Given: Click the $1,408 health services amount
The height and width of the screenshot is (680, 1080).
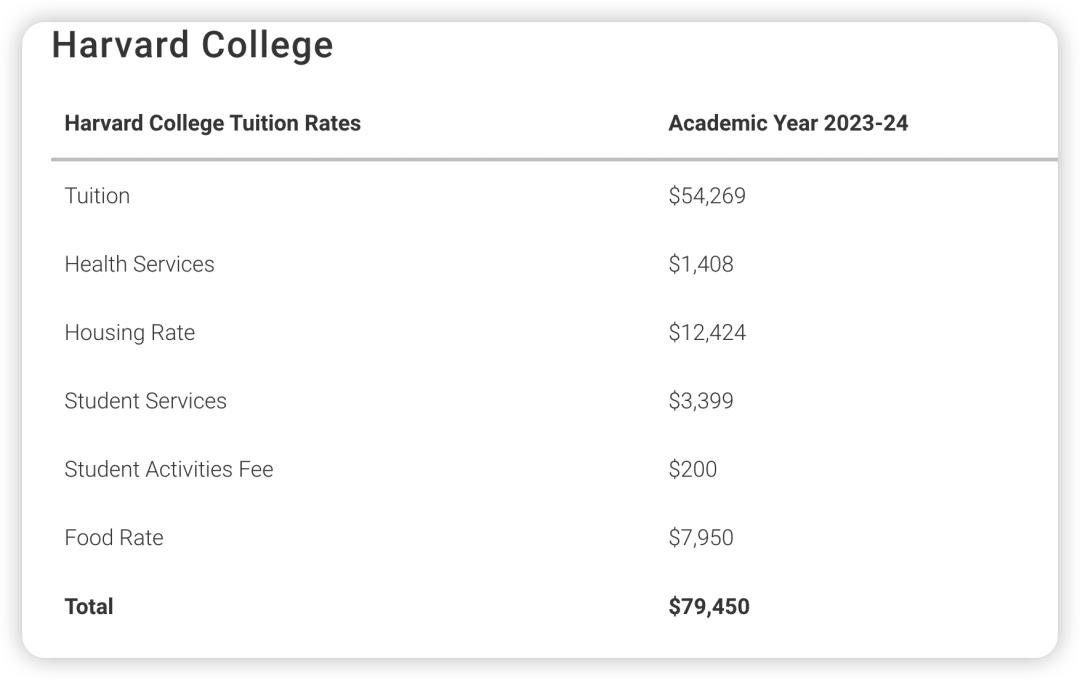Looking at the screenshot, I should click(701, 264).
